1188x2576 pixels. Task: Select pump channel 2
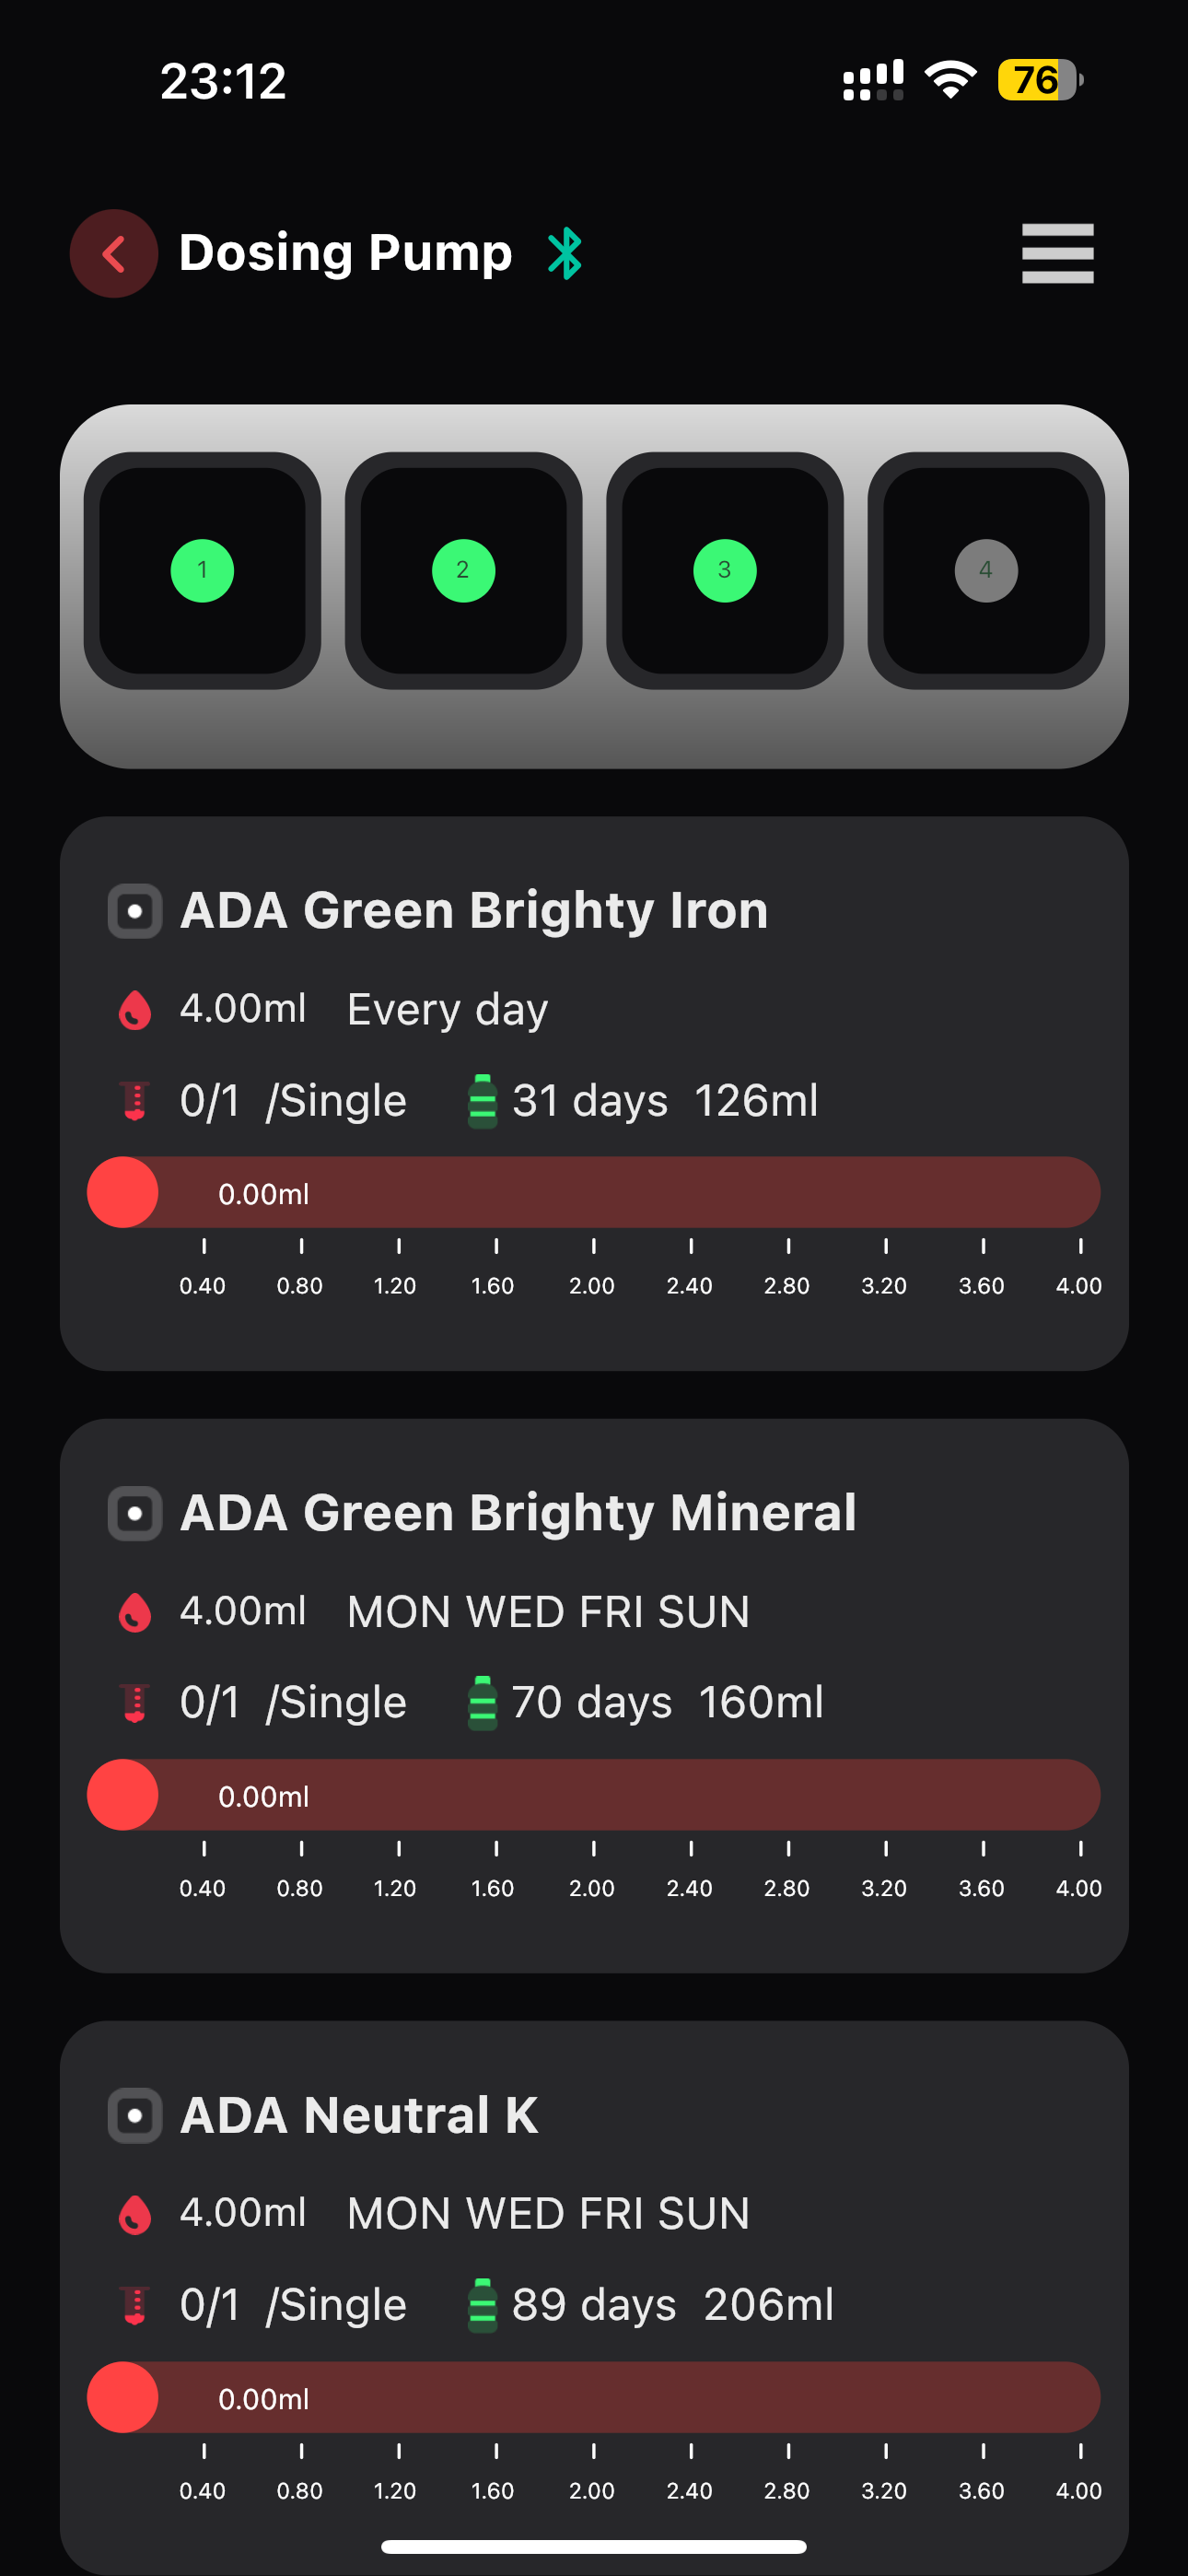coord(463,570)
